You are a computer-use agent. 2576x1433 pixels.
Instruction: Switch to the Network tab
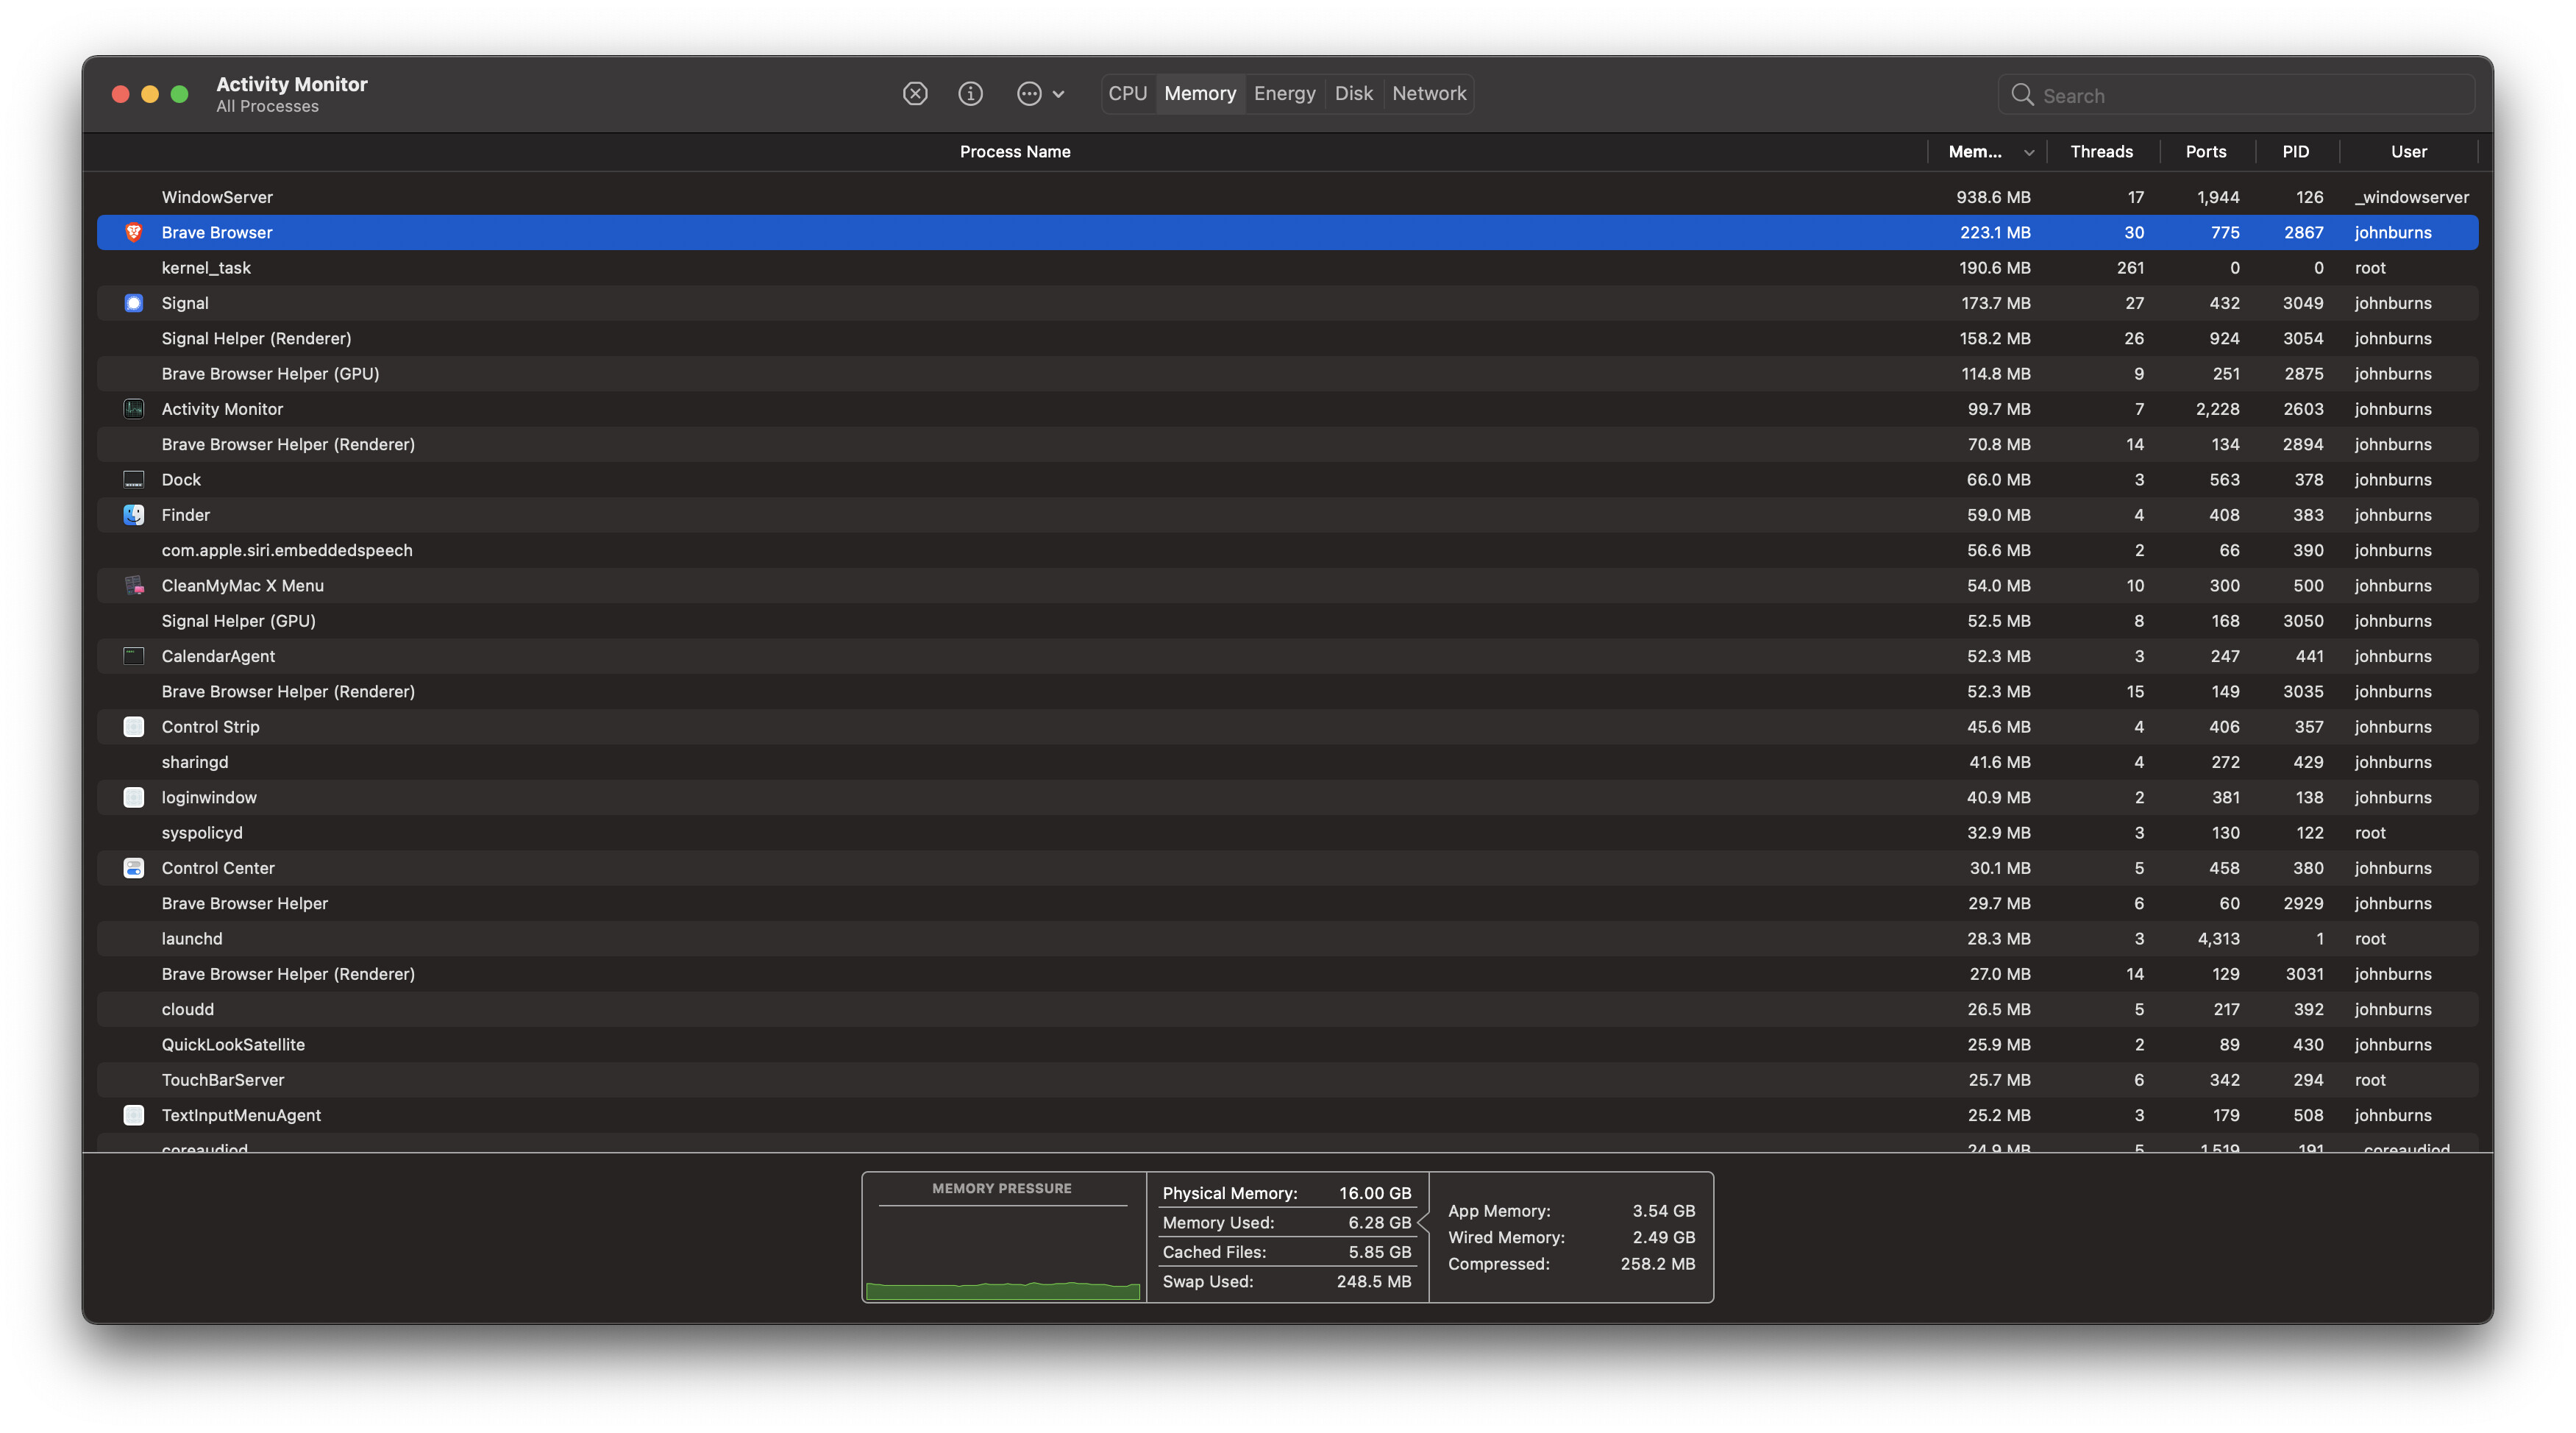[1428, 94]
